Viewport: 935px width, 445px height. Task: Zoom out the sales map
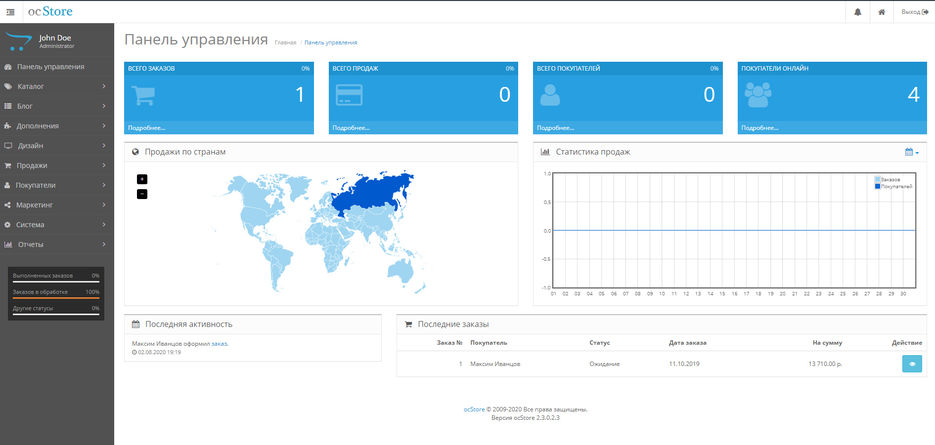pyautogui.click(x=142, y=194)
